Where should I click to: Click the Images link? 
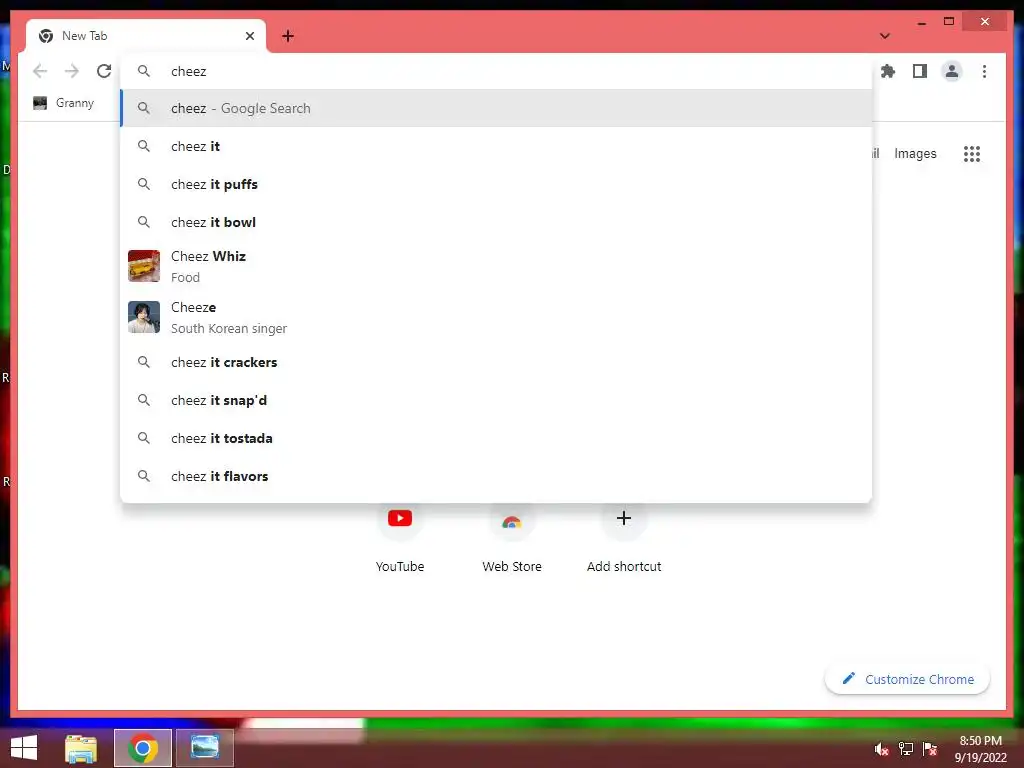[x=915, y=153]
